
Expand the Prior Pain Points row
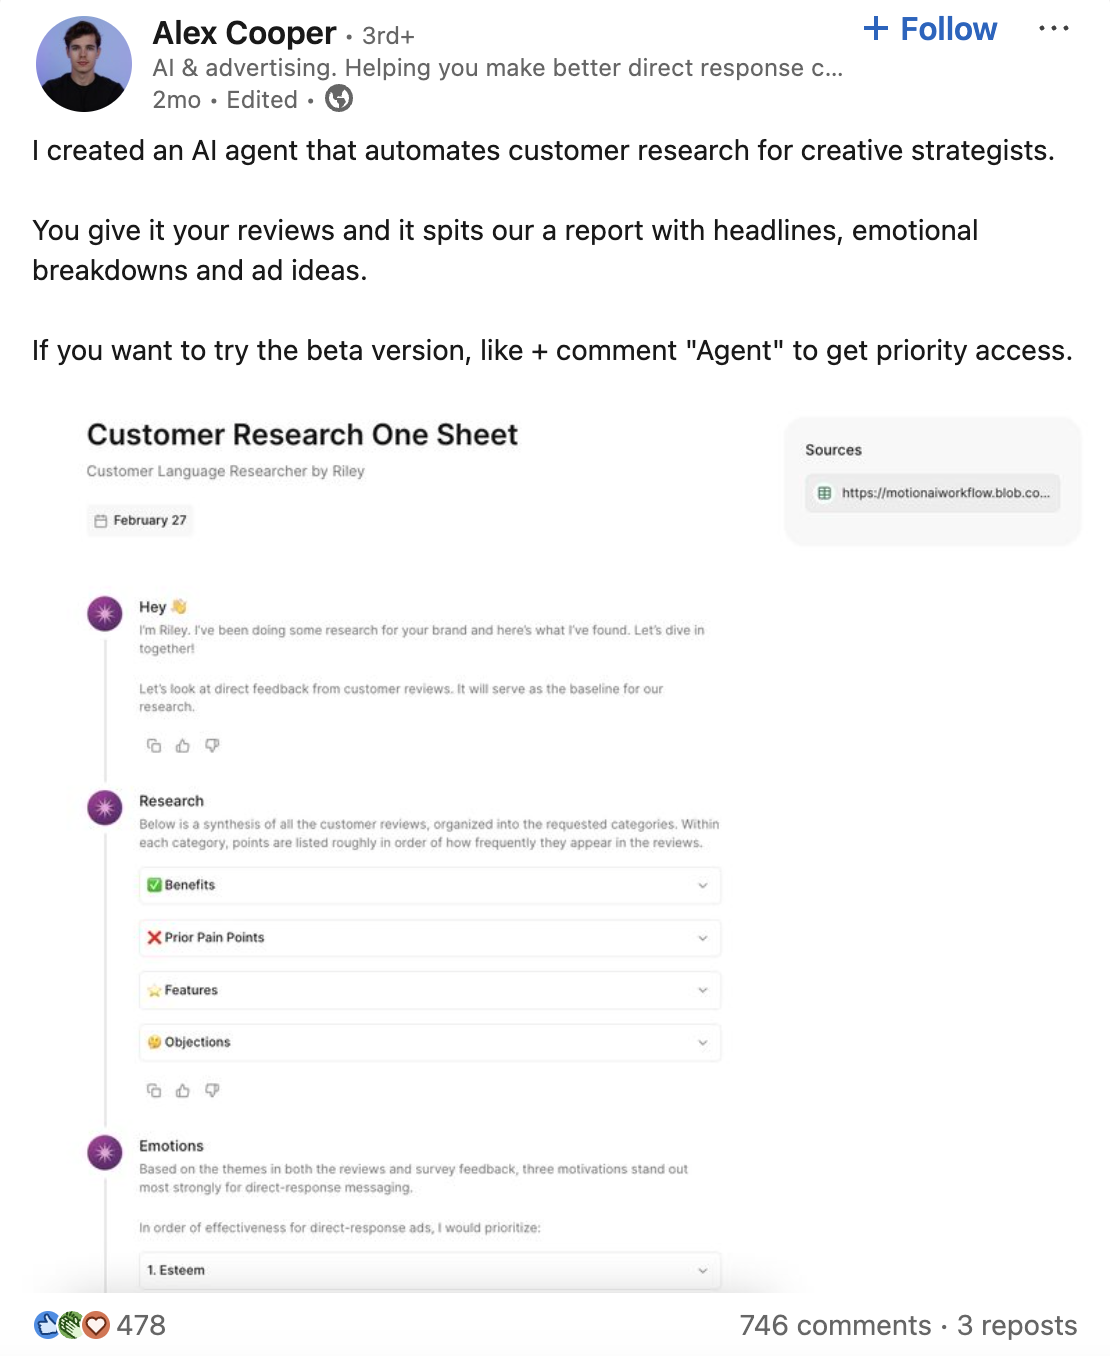430,938
